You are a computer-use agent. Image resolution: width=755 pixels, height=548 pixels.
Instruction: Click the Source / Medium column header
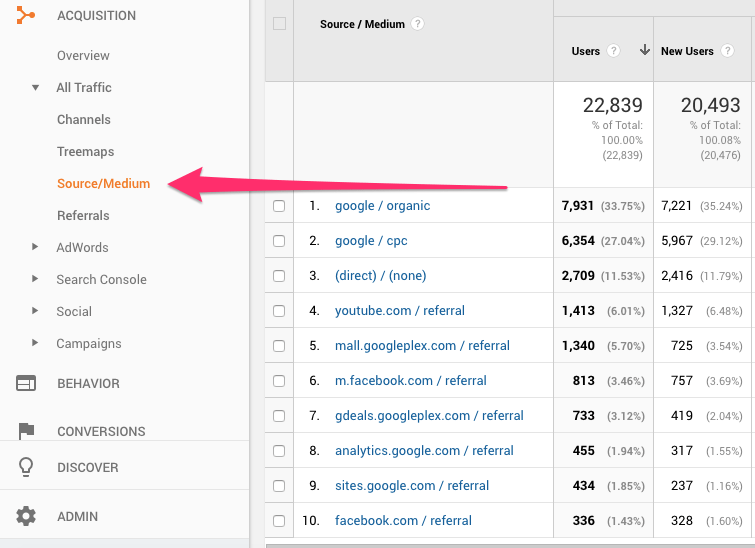pos(362,24)
